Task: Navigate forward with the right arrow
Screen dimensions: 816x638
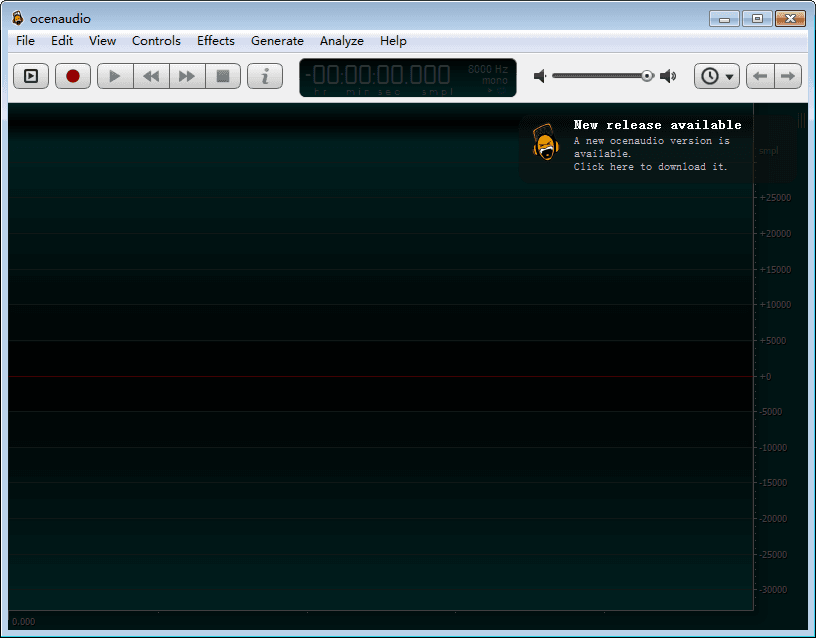Action: [x=788, y=76]
